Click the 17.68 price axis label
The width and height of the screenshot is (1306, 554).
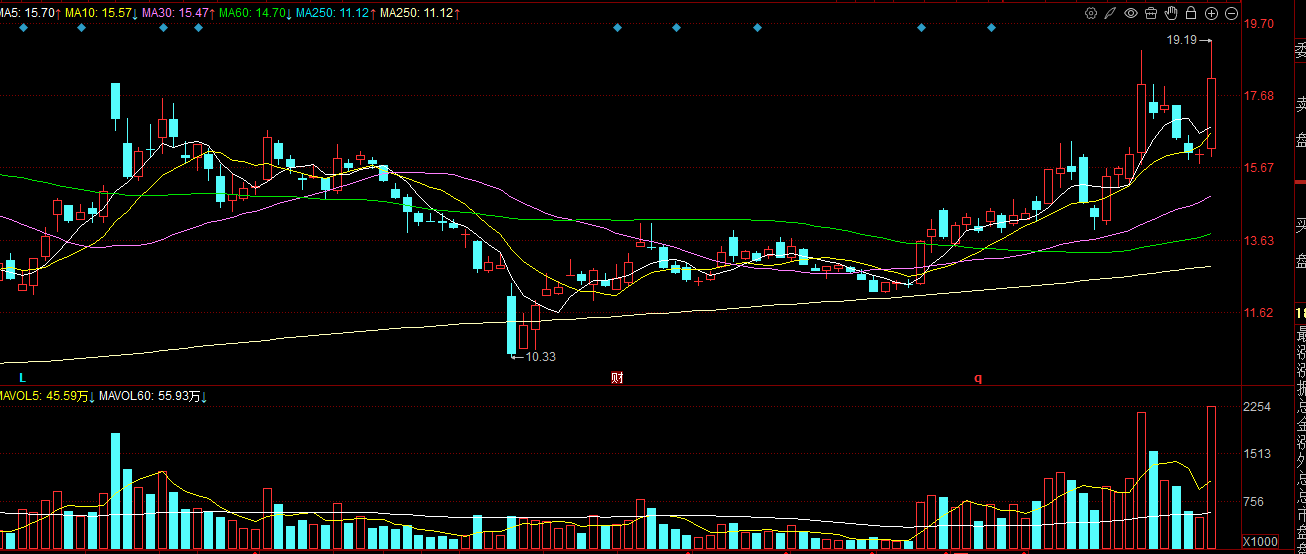coord(1259,96)
